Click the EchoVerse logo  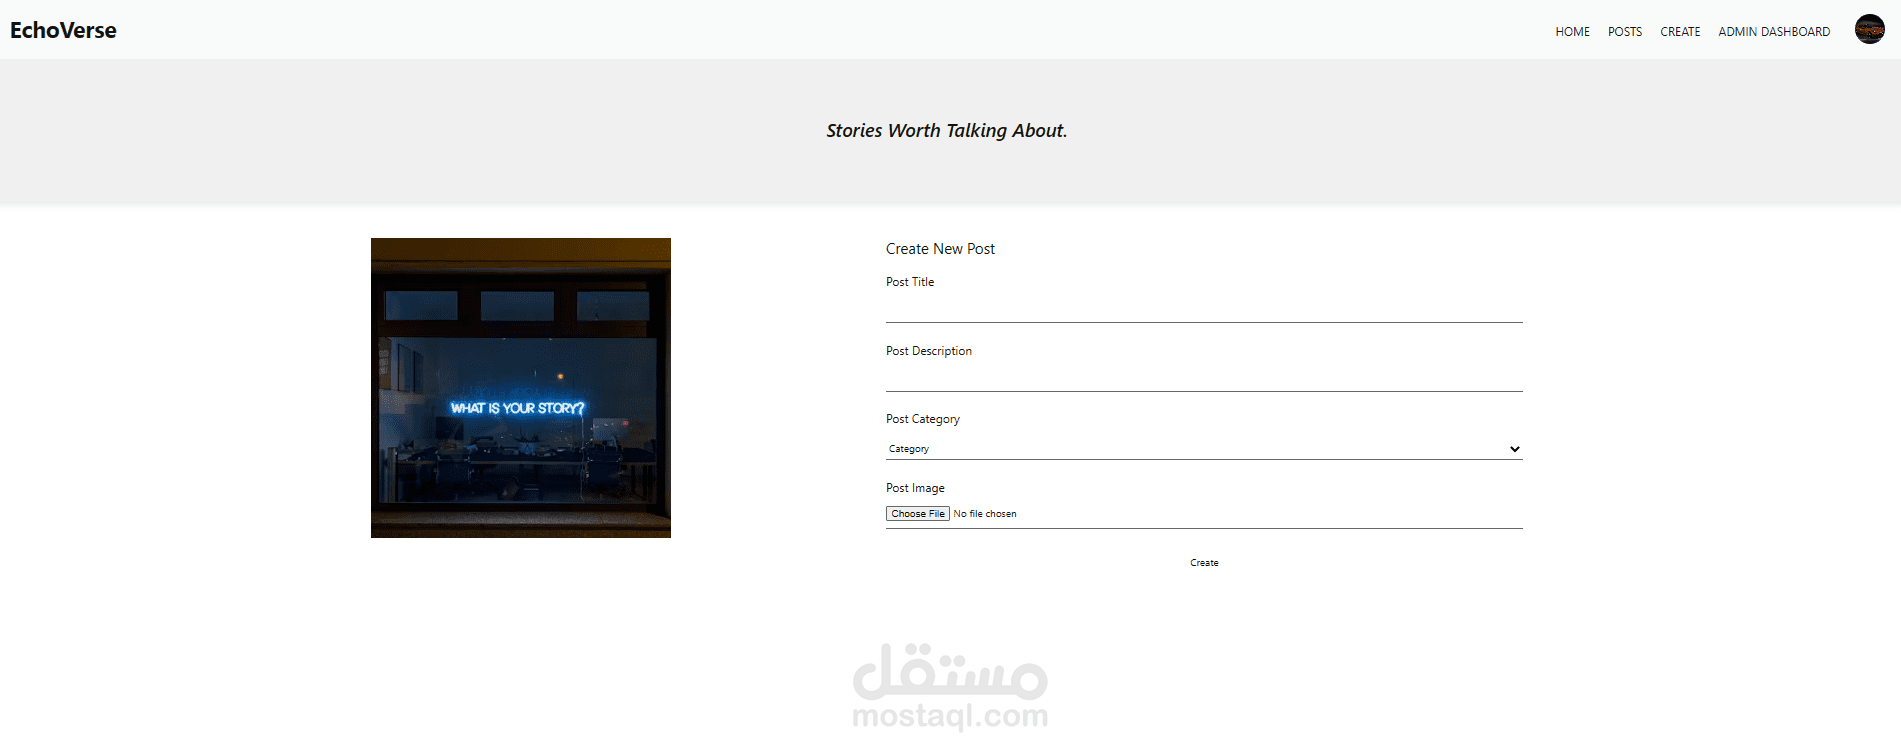[63, 30]
